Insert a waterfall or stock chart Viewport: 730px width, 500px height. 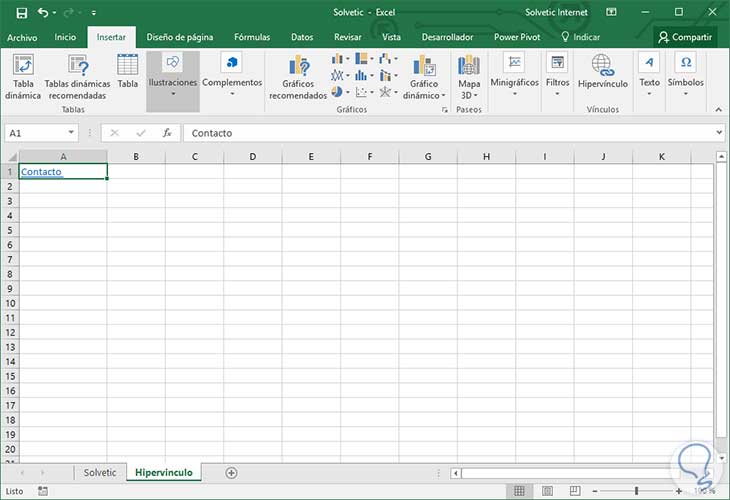(388, 59)
